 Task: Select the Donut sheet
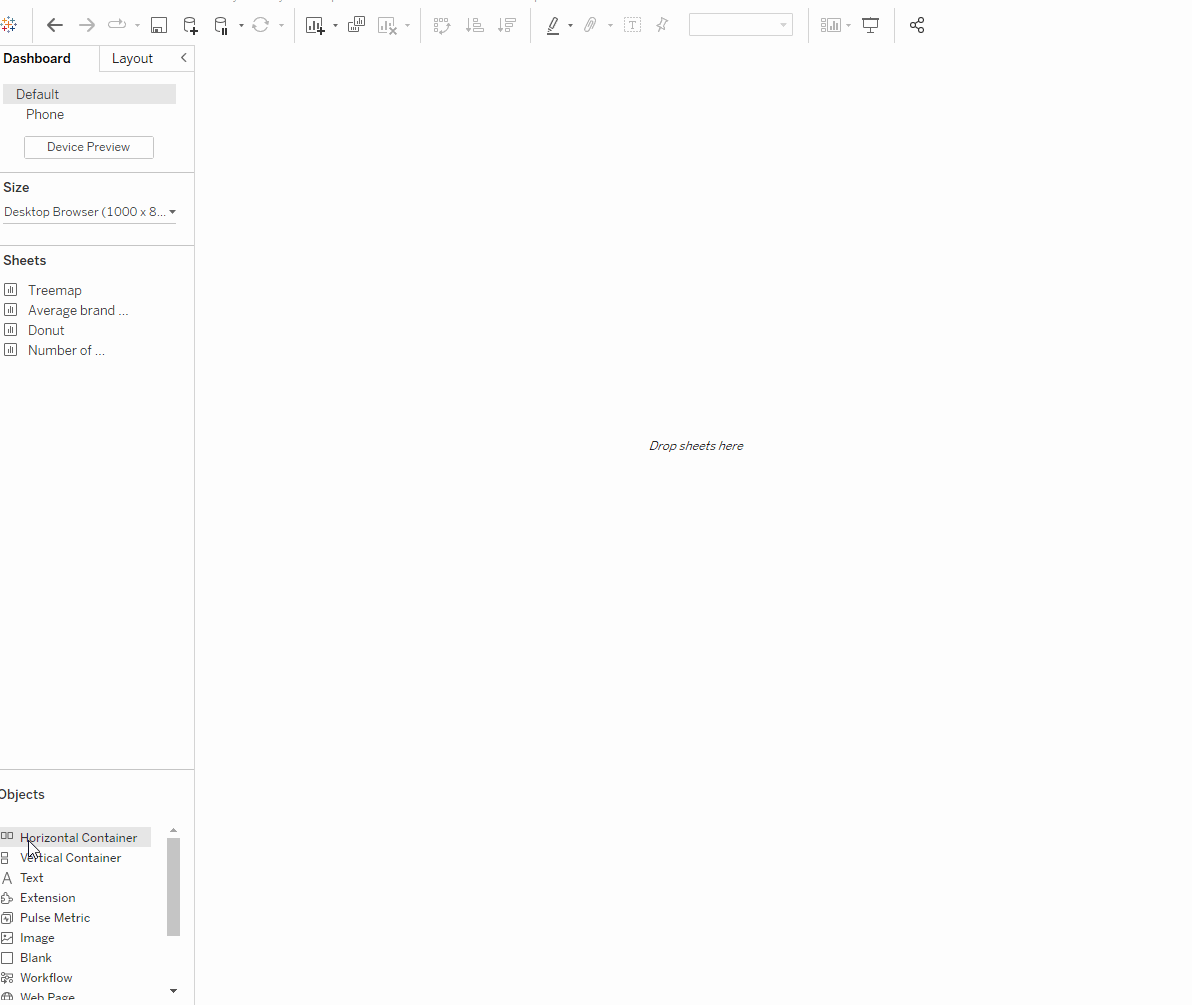[46, 331]
